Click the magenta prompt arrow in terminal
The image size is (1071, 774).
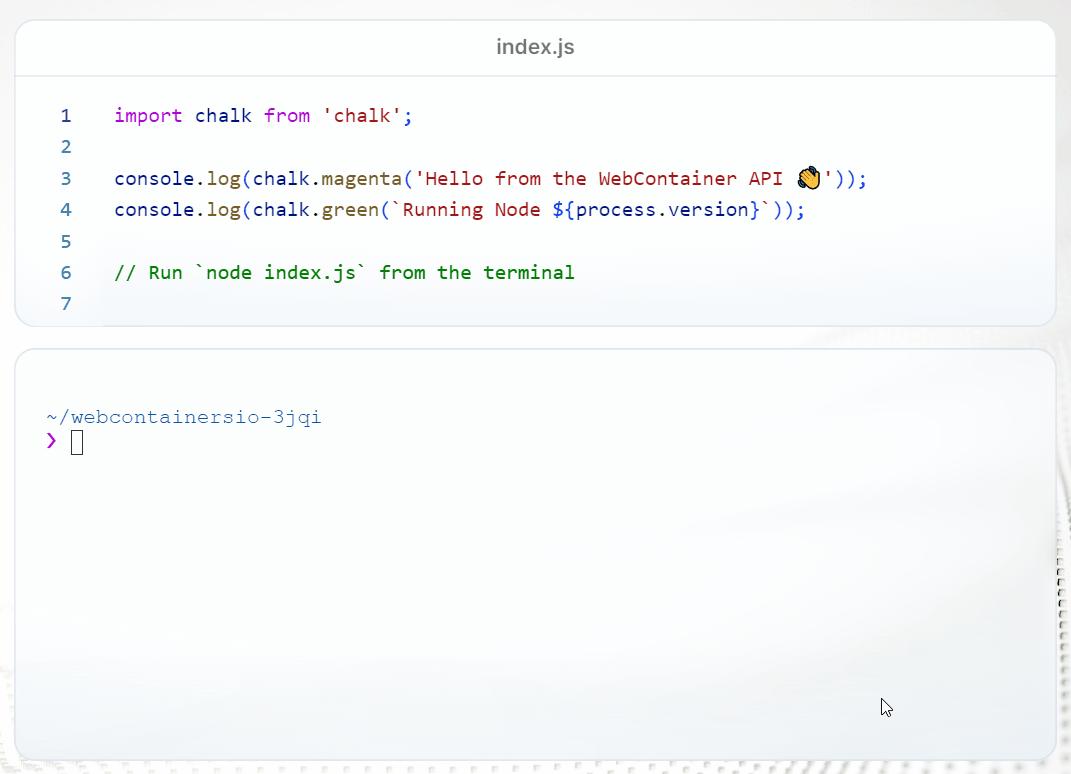click(49, 440)
